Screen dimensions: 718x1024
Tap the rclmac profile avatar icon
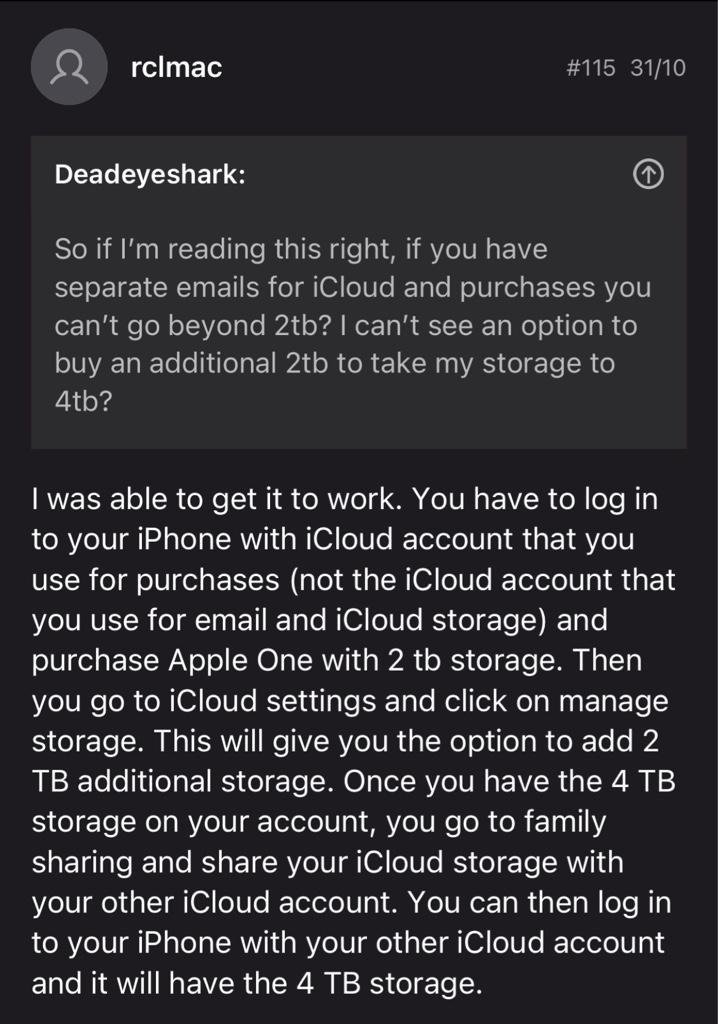(68, 67)
